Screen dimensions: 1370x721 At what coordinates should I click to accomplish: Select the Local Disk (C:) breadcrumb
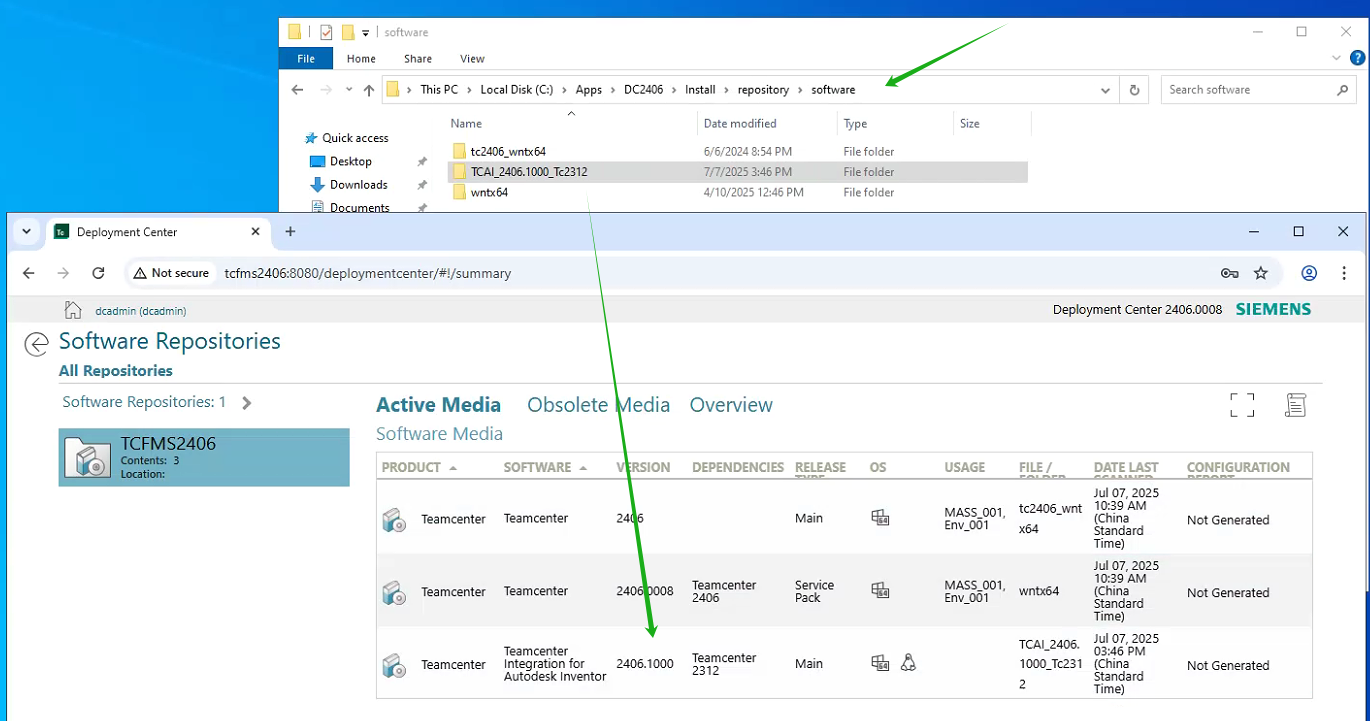(516, 90)
